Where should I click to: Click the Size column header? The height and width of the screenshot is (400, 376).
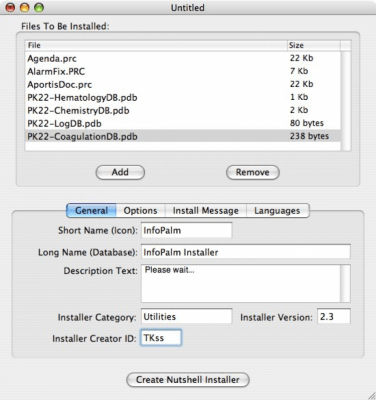coord(314,45)
